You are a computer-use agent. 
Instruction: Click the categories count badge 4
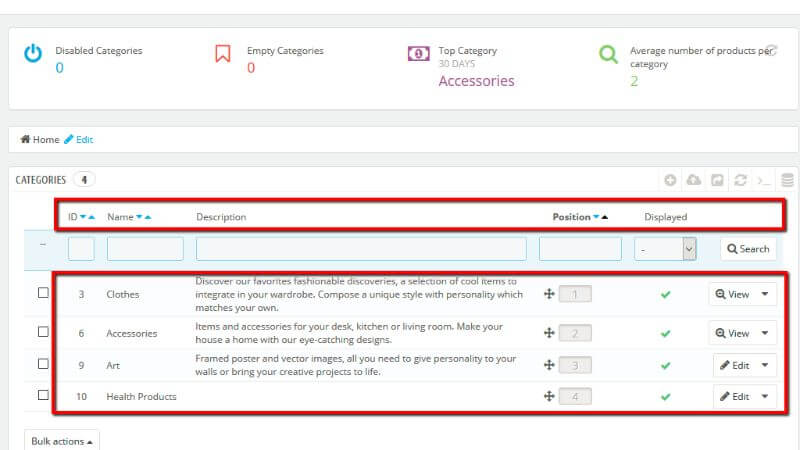pyautogui.click(x=84, y=180)
